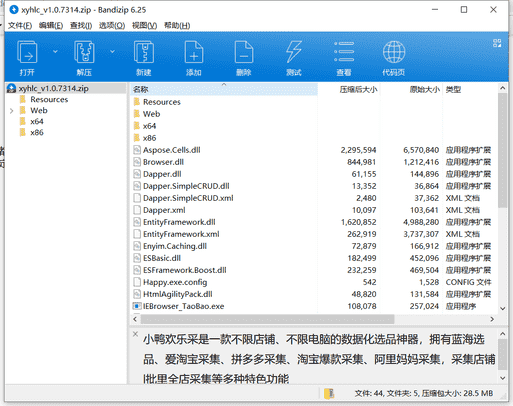Sort by the 类型 column header
This screenshot has width=513, height=406.
coord(470,89)
